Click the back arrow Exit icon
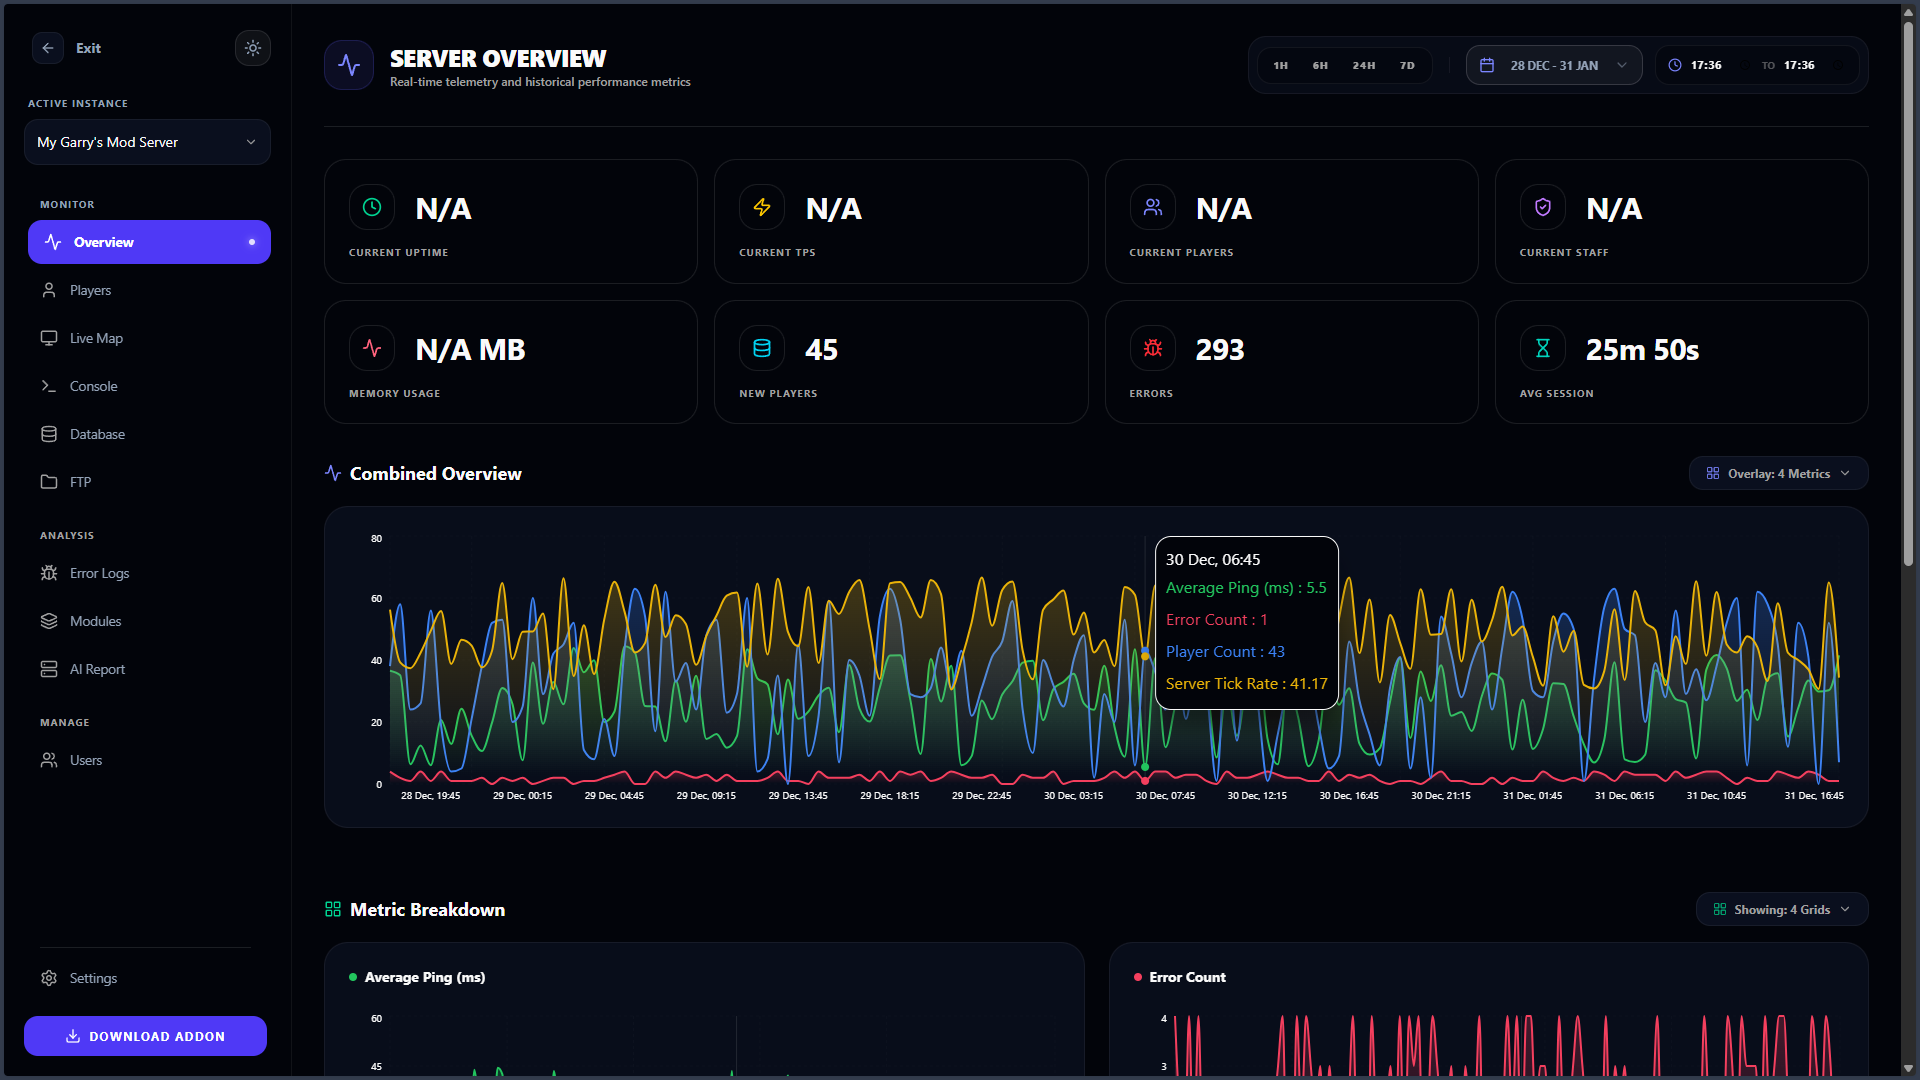This screenshot has width=1920, height=1080. pos(48,48)
